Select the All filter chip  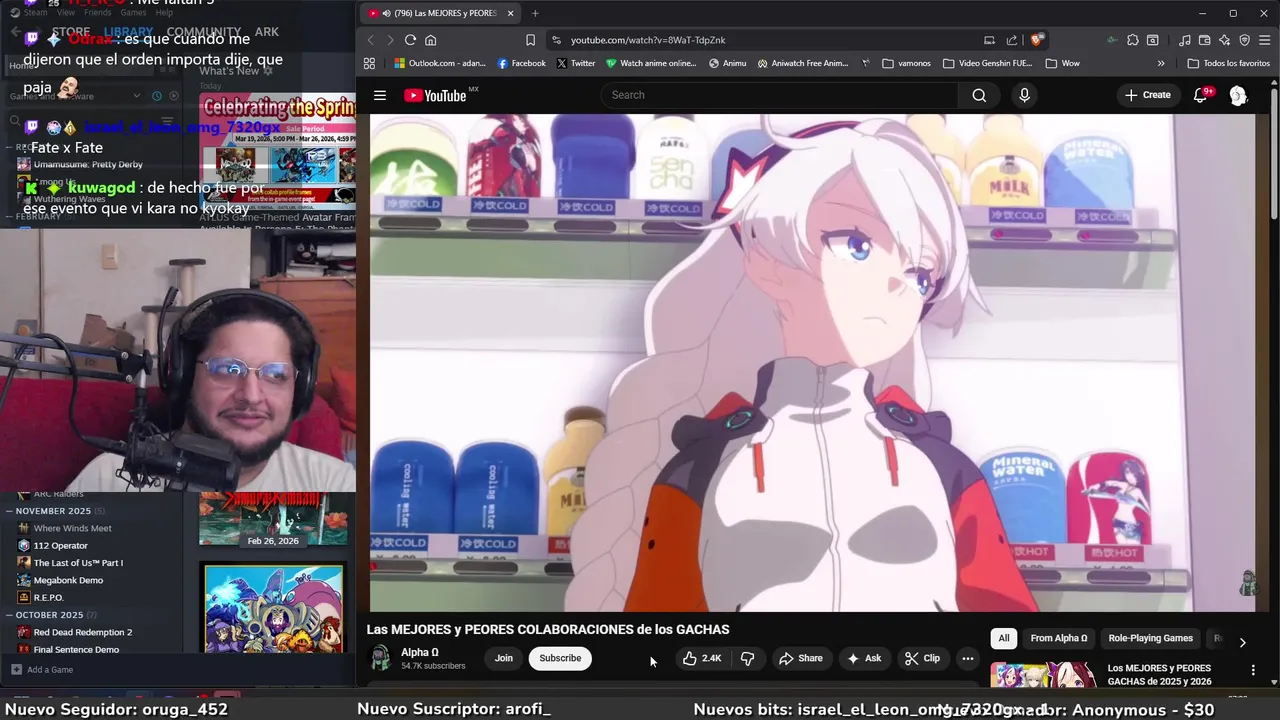[x=1004, y=638]
